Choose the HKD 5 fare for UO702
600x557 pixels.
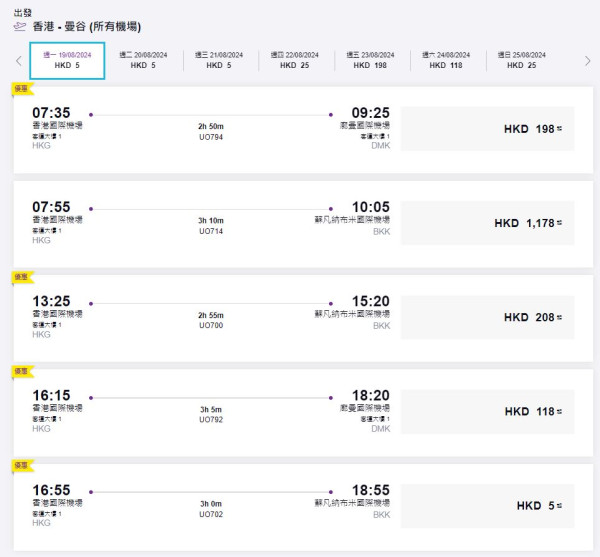[x=488, y=506]
